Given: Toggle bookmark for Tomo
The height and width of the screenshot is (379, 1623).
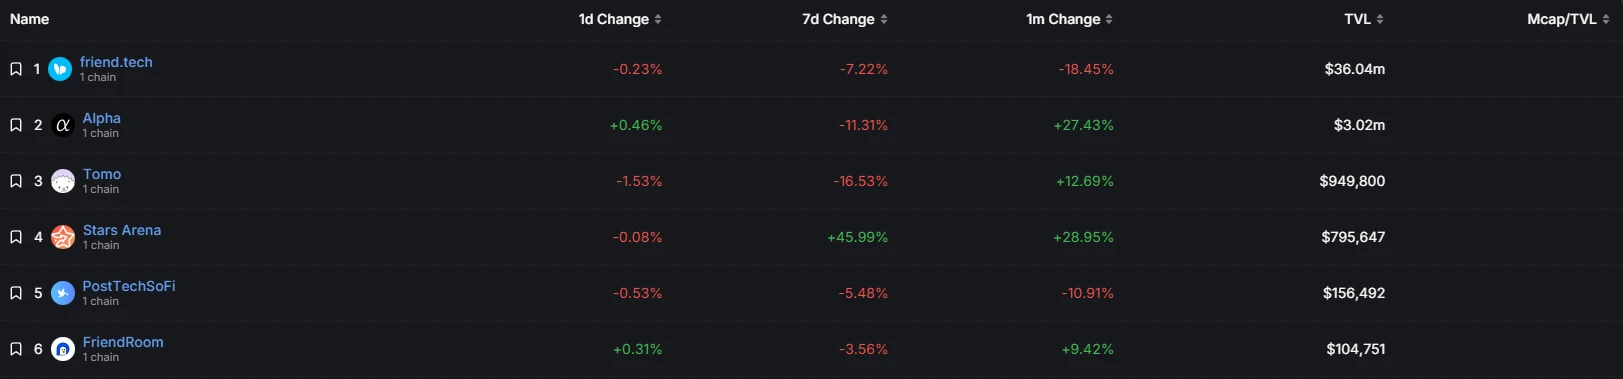Looking at the screenshot, I should click(16, 181).
